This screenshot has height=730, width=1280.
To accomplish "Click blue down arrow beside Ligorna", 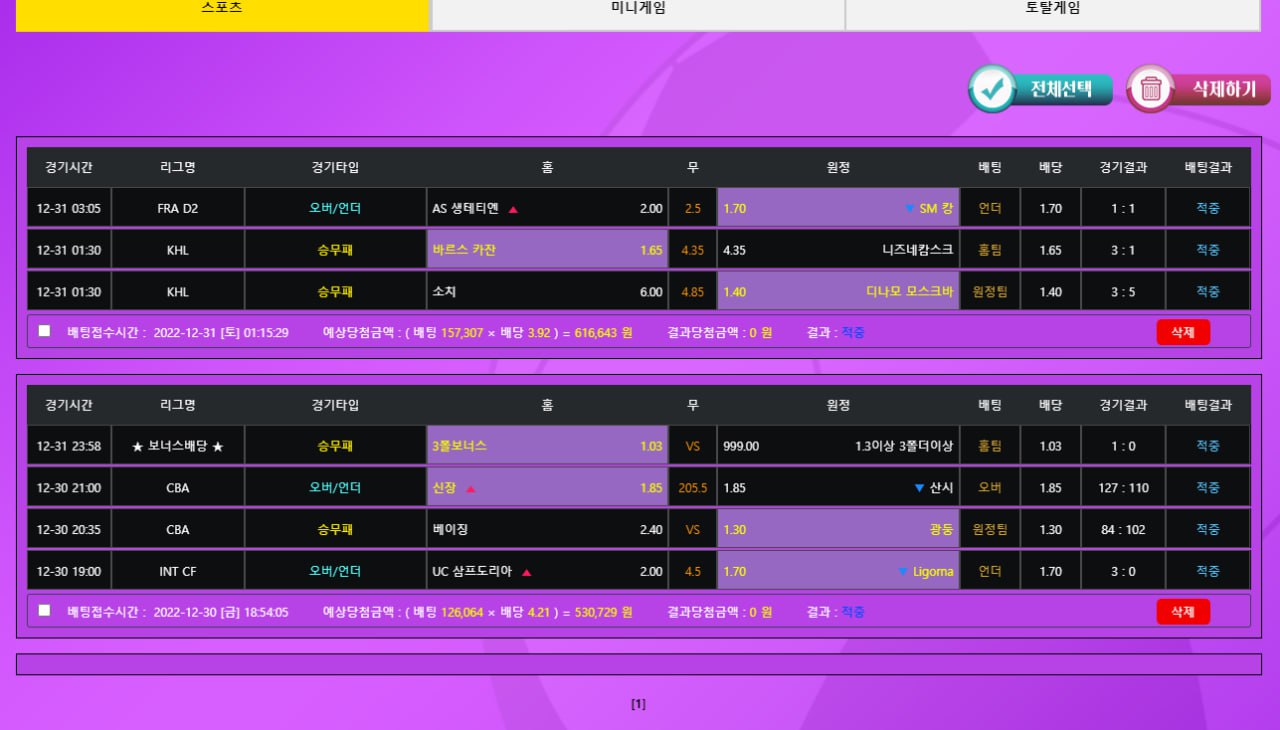I will point(903,572).
